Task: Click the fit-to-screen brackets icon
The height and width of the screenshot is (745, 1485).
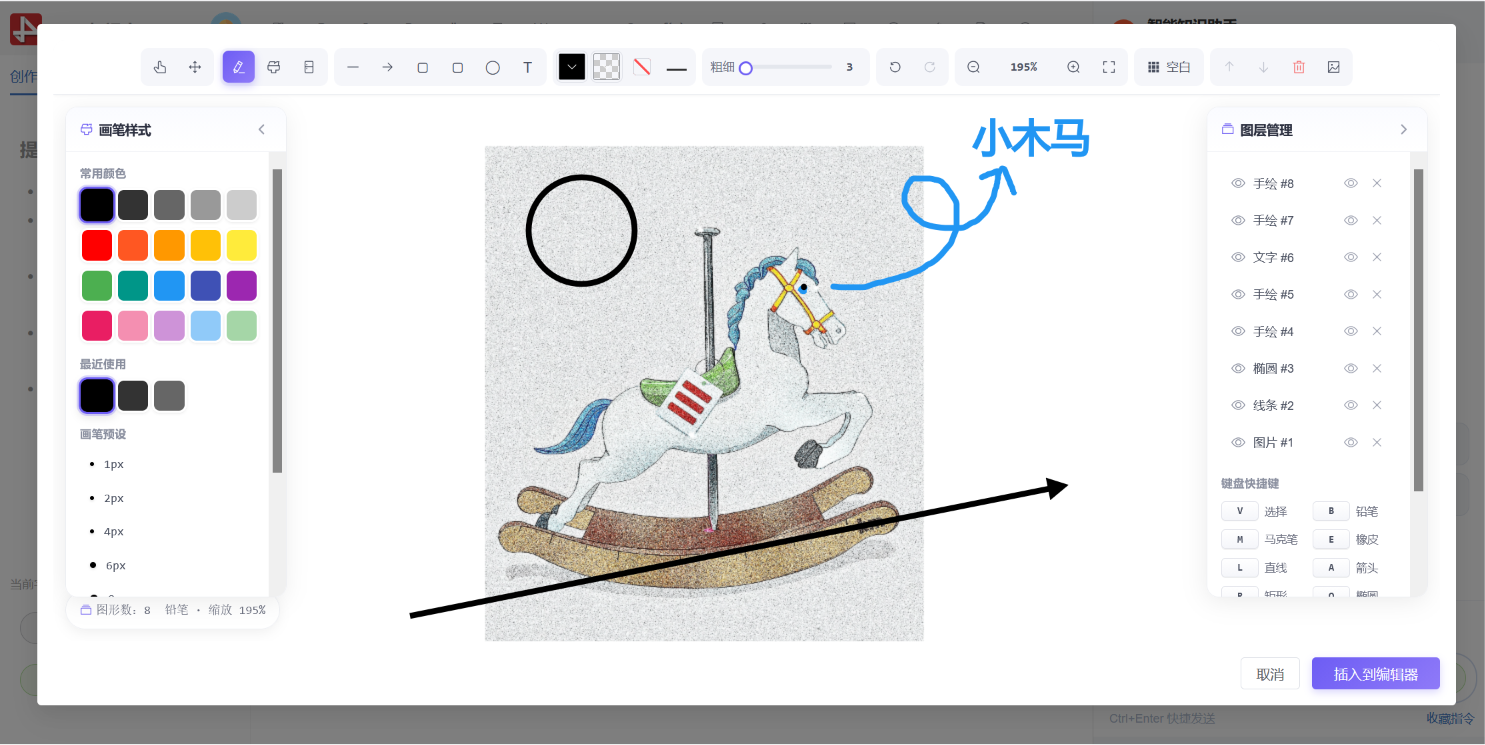Action: pyautogui.click(x=1108, y=67)
